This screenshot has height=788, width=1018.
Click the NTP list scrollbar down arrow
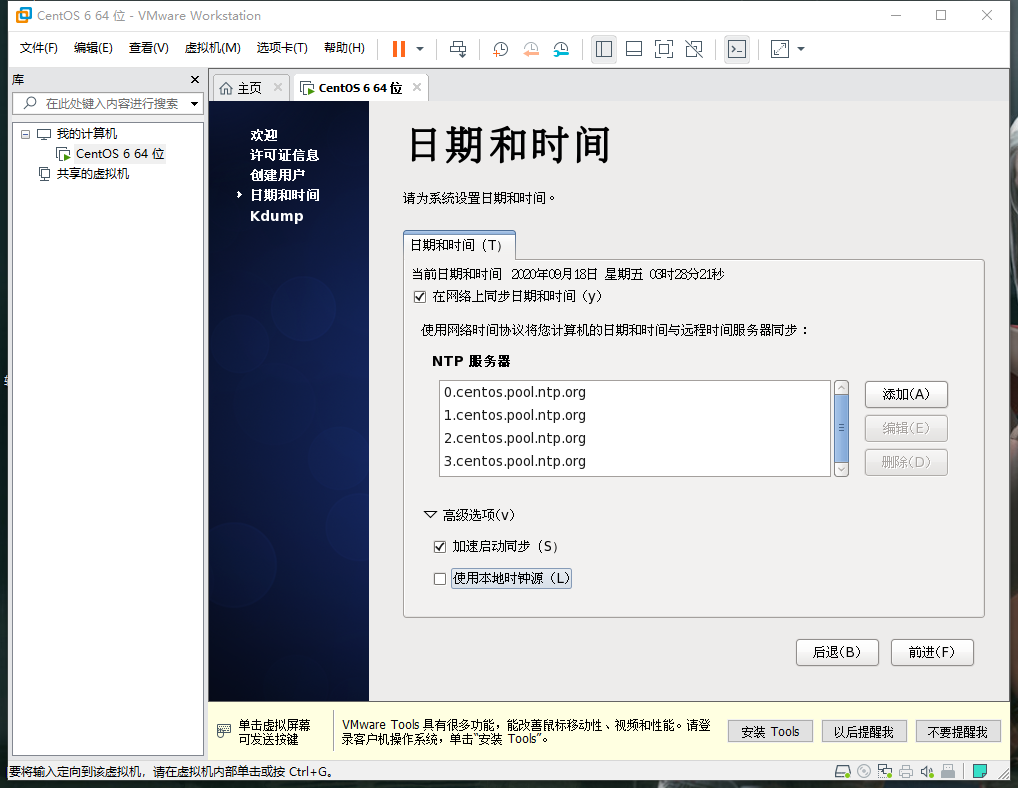point(841,469)
